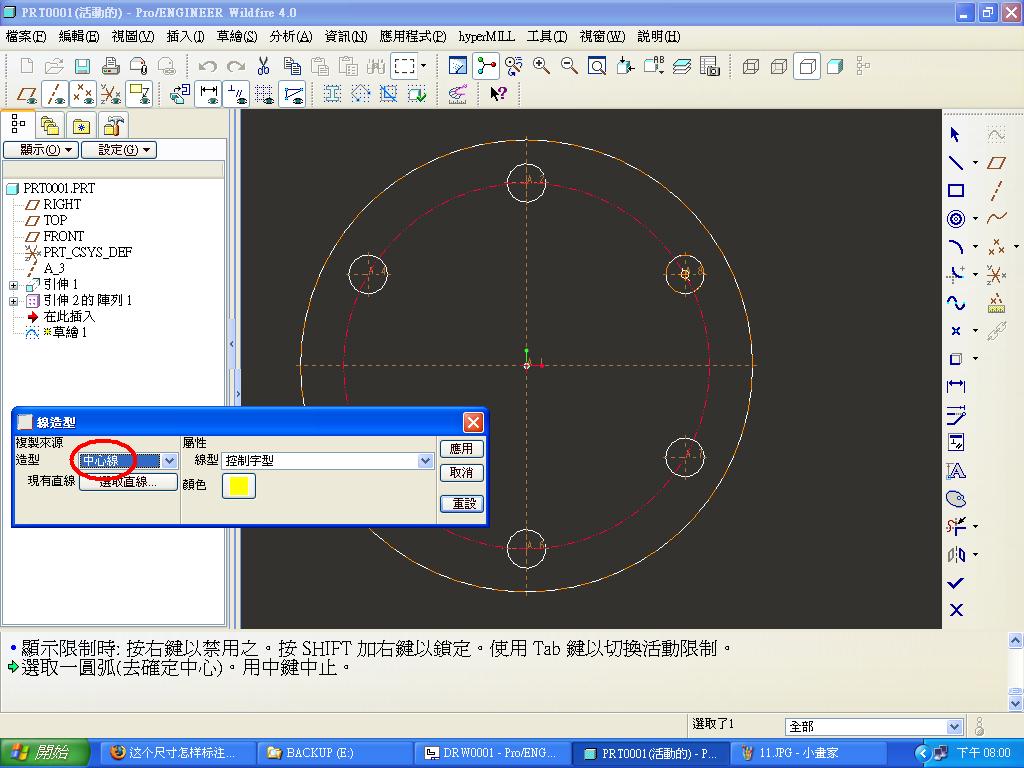
Task: Click the blue checkmark to finish sketch
Action: [x=955, y=583]
